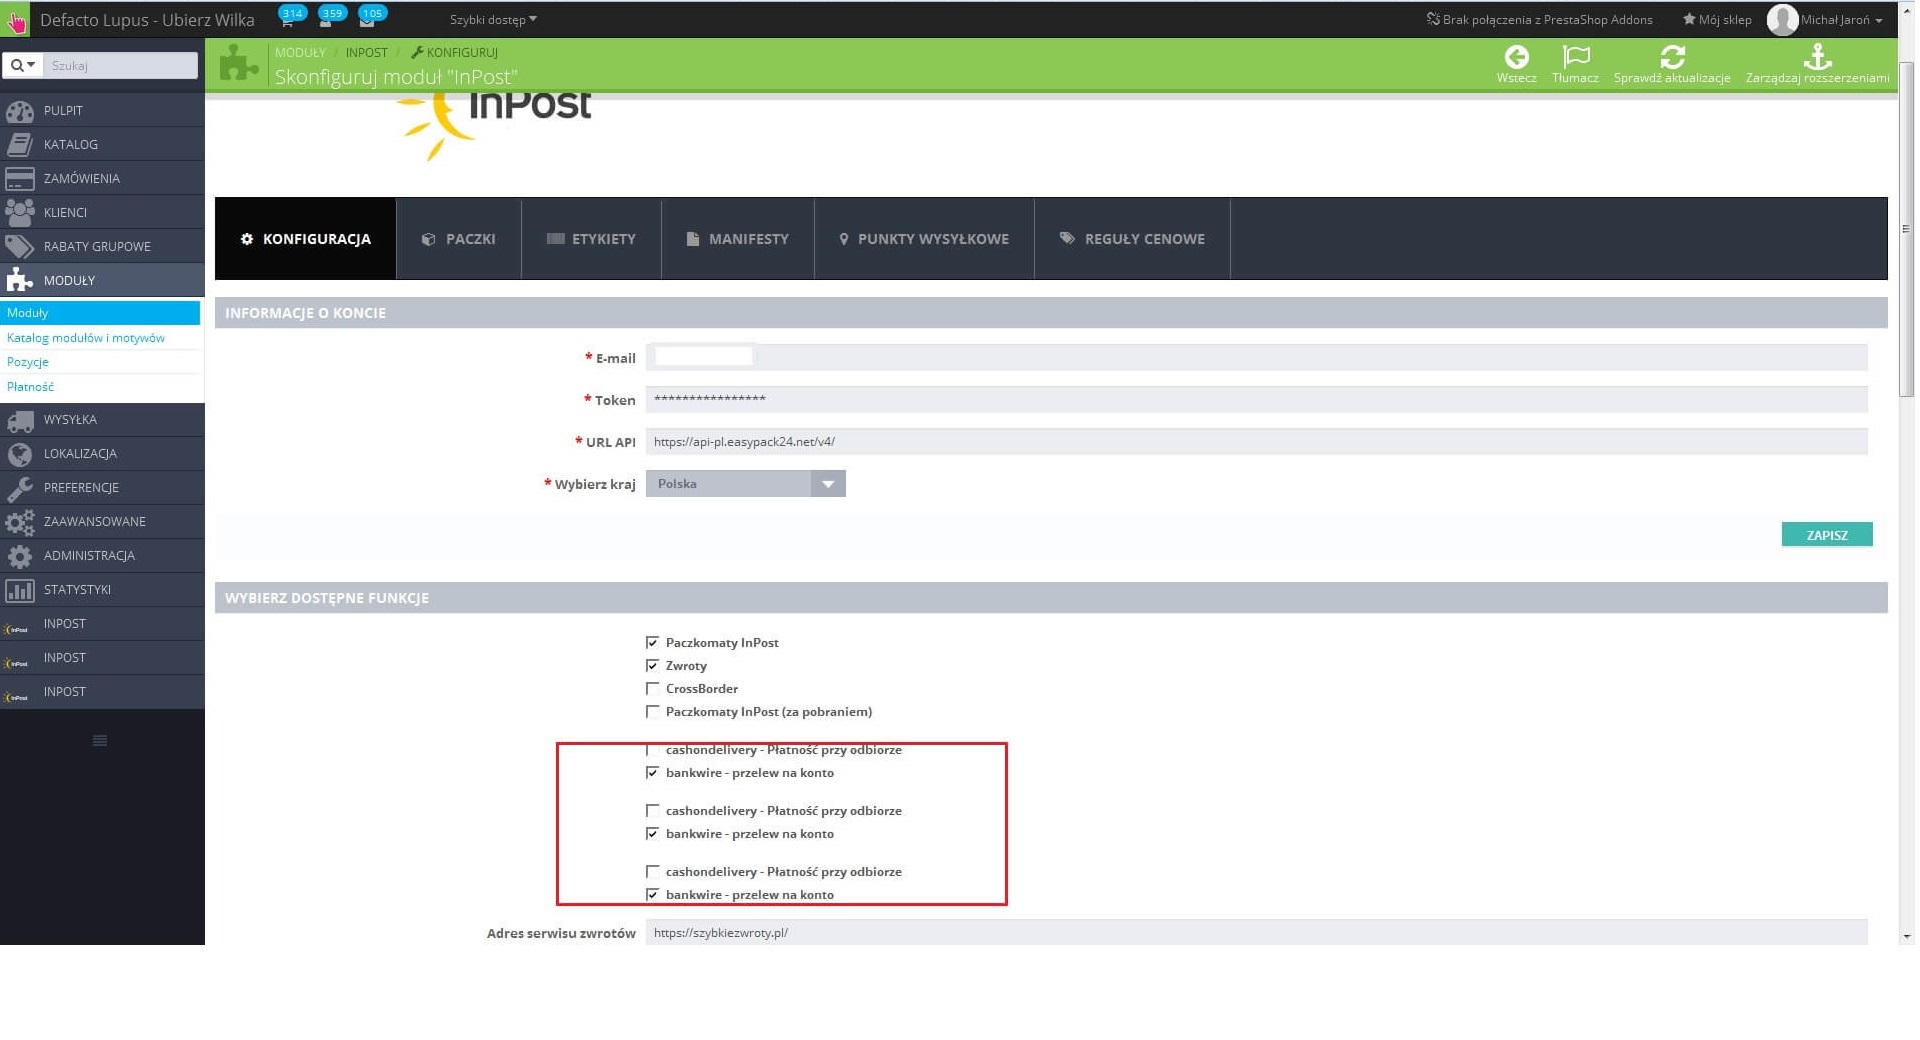Click the Wysyłka truck icon in sidebar
1920x1040 pixels.
tap(20, 420)
